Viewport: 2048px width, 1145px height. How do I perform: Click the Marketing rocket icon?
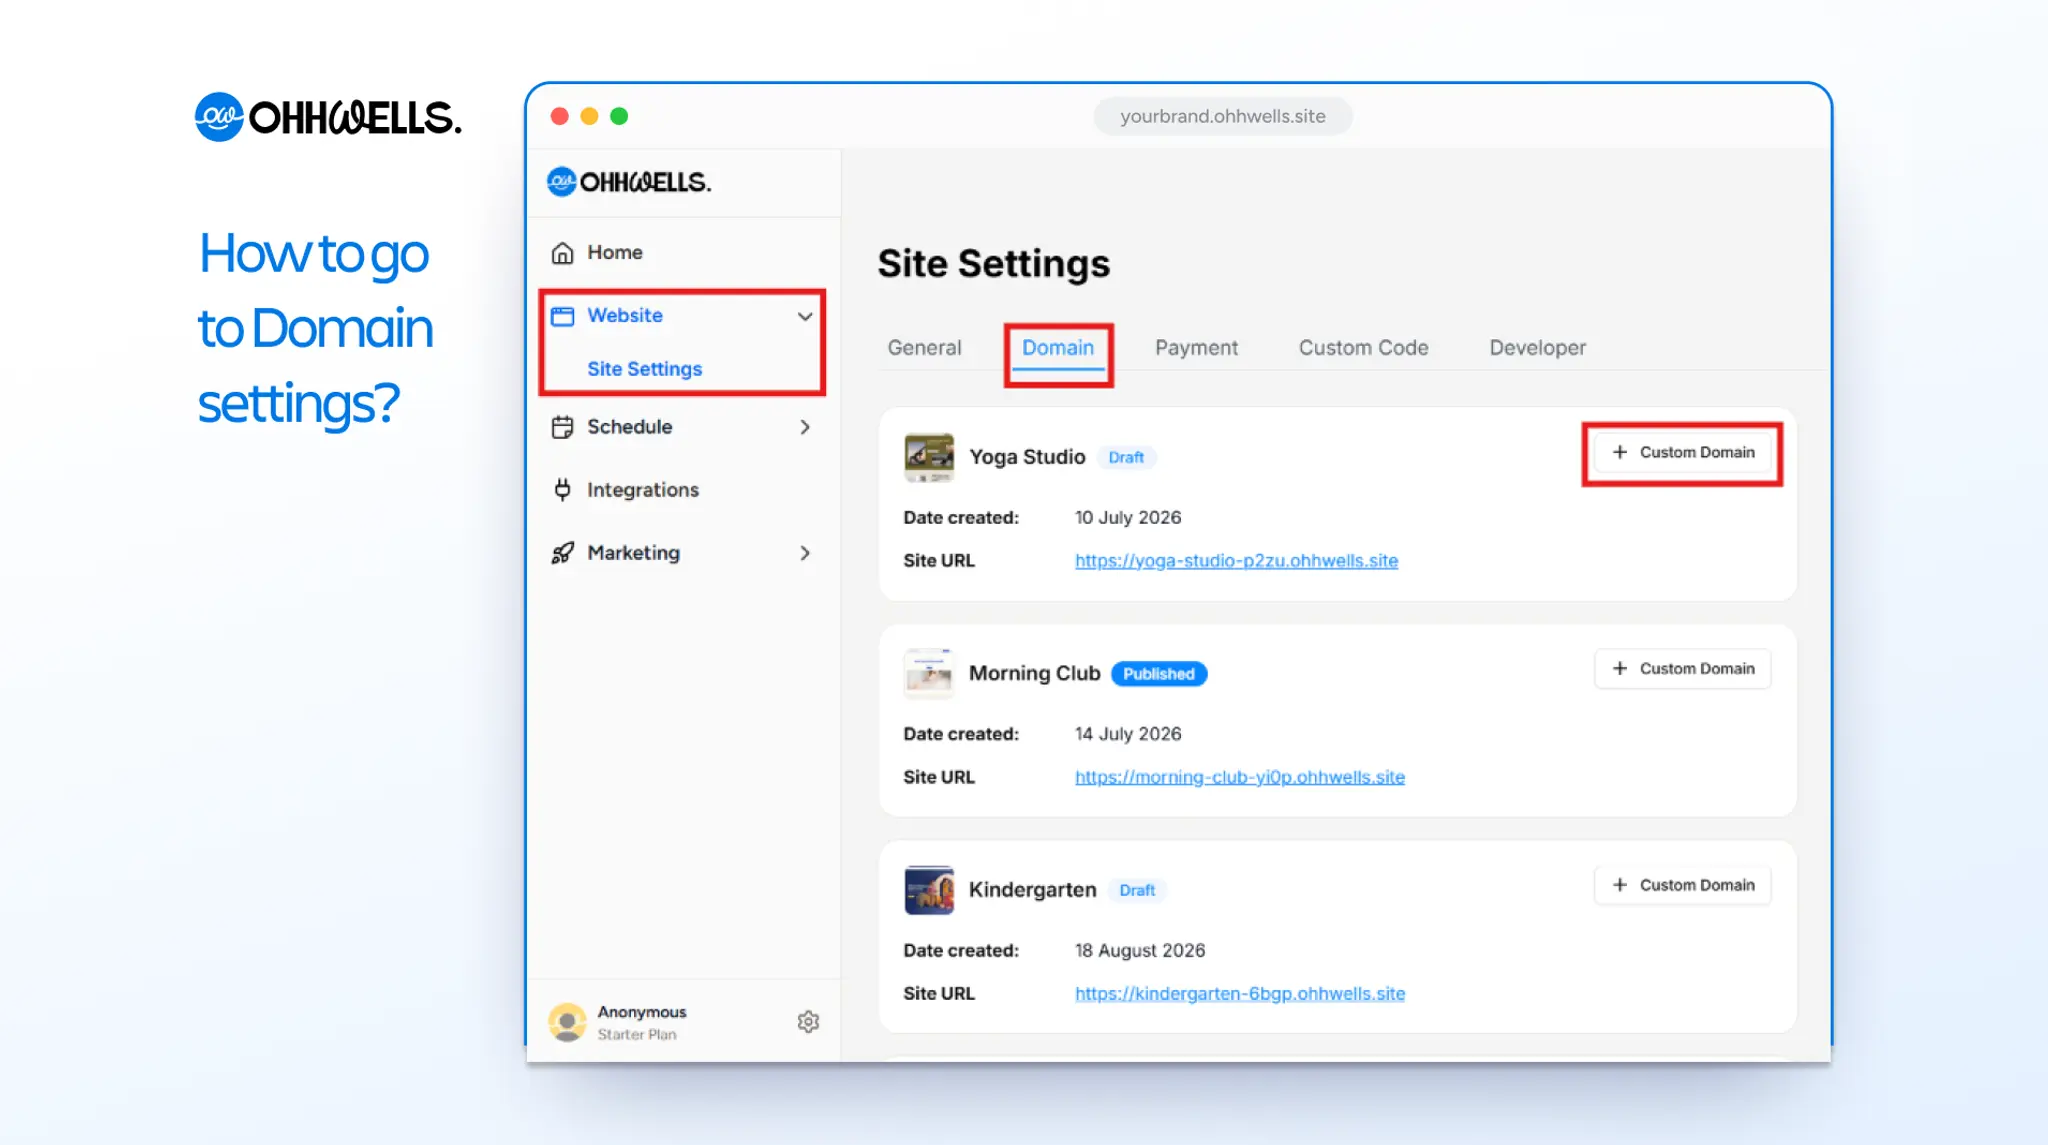pyautogui.click(x=562, y=553)
